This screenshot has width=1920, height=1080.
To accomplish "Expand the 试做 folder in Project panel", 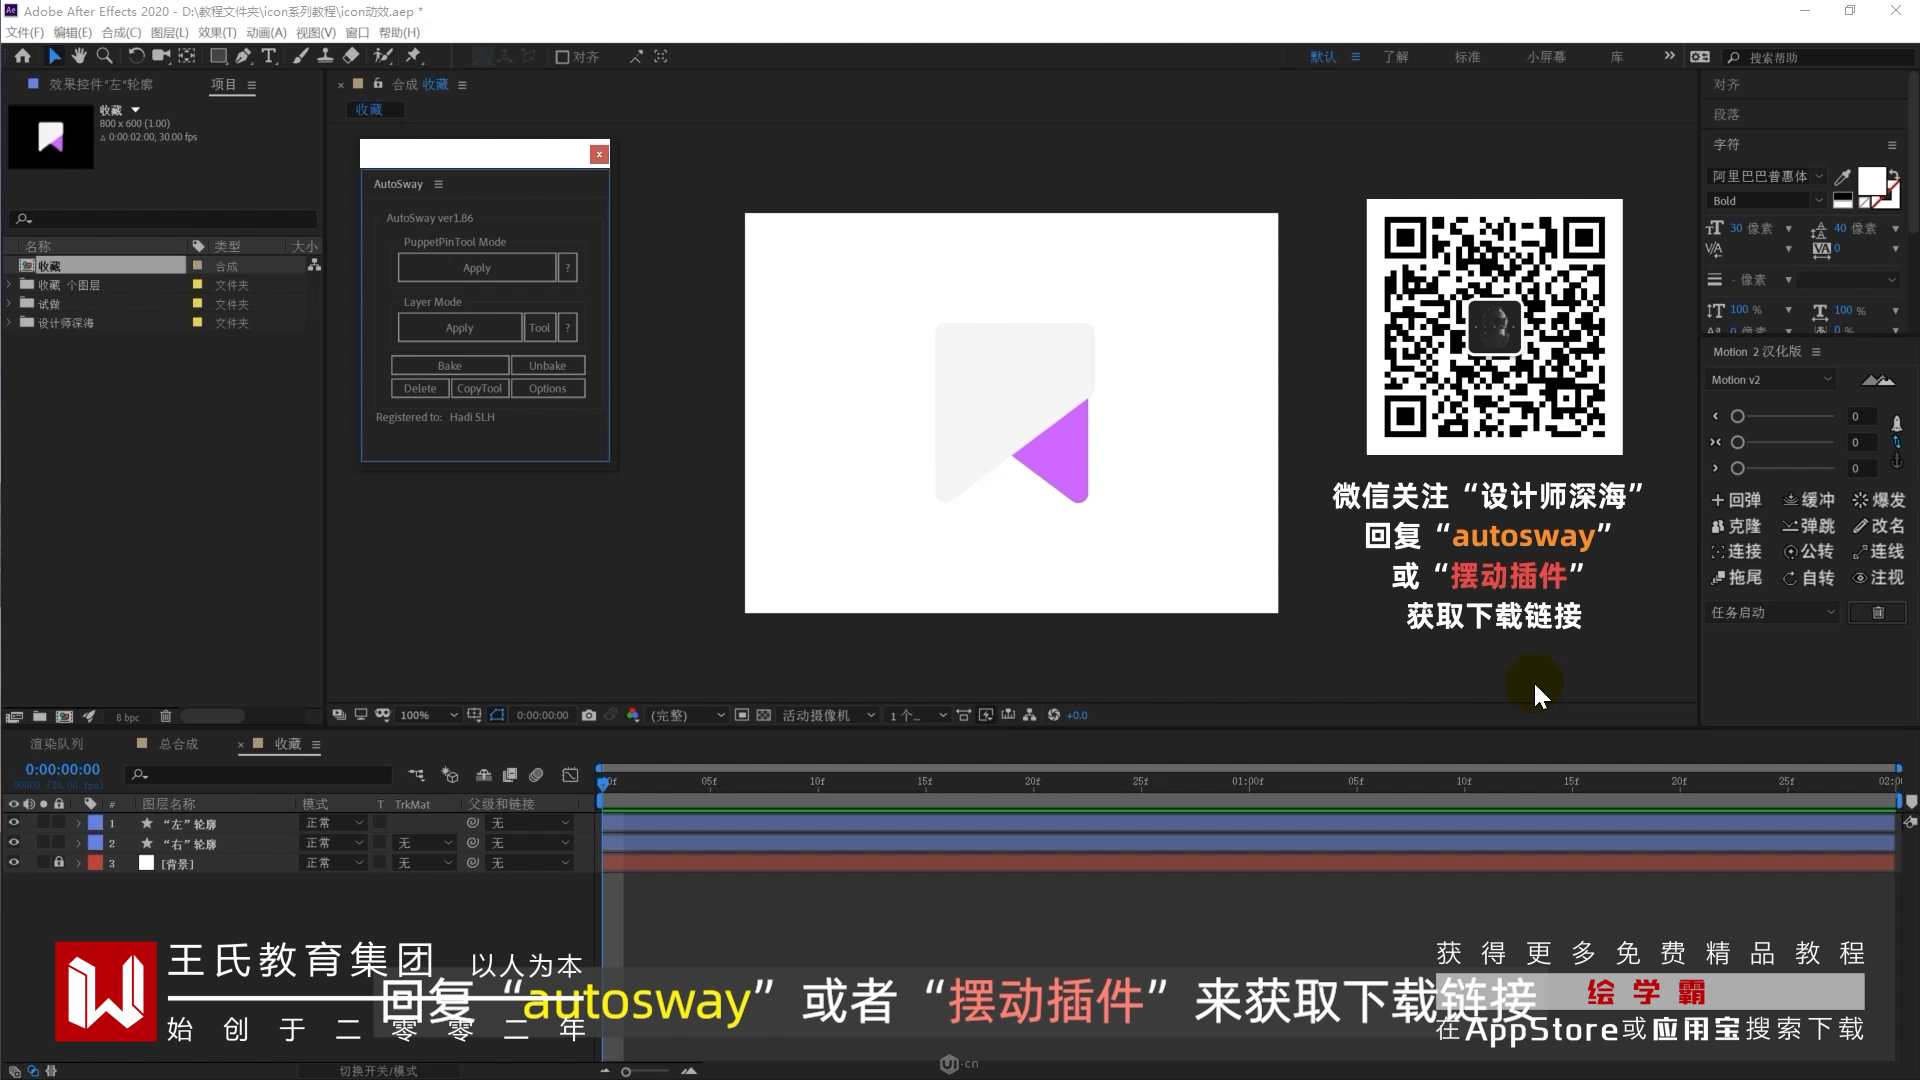I will (10, 304).
